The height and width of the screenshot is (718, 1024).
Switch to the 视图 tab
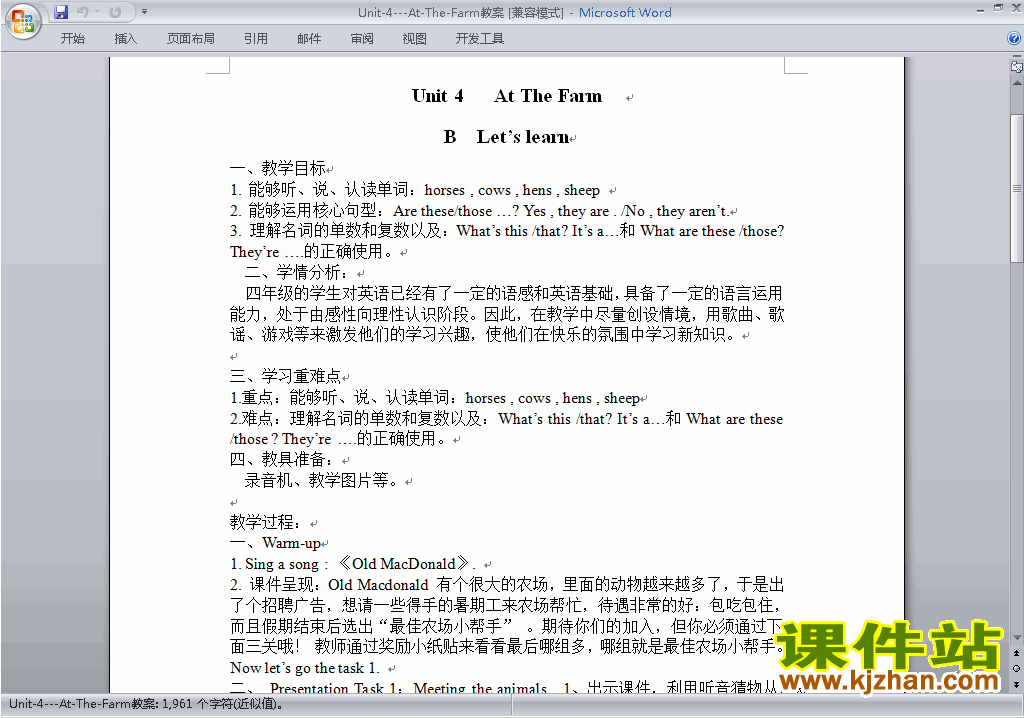(415, 39)
